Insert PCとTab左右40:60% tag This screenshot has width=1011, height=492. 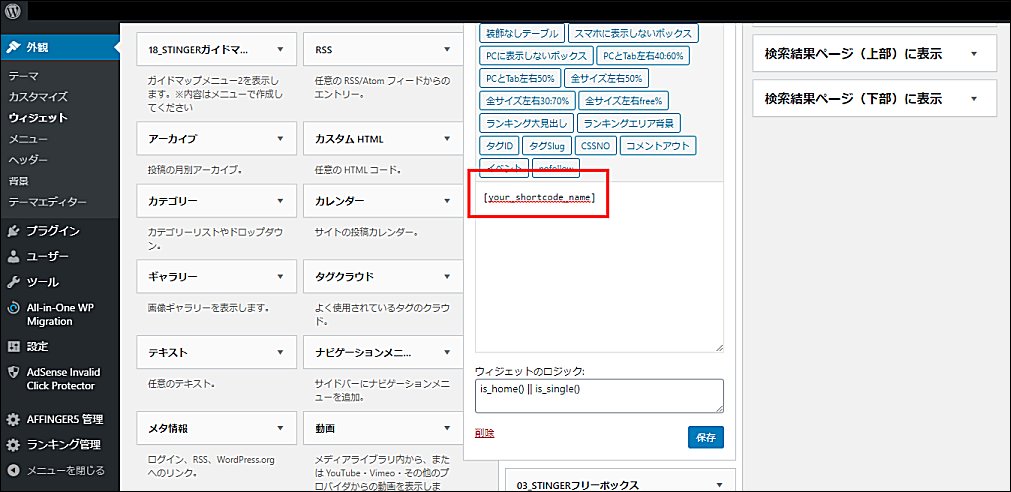pyautogui.click(x=643, y=55)
